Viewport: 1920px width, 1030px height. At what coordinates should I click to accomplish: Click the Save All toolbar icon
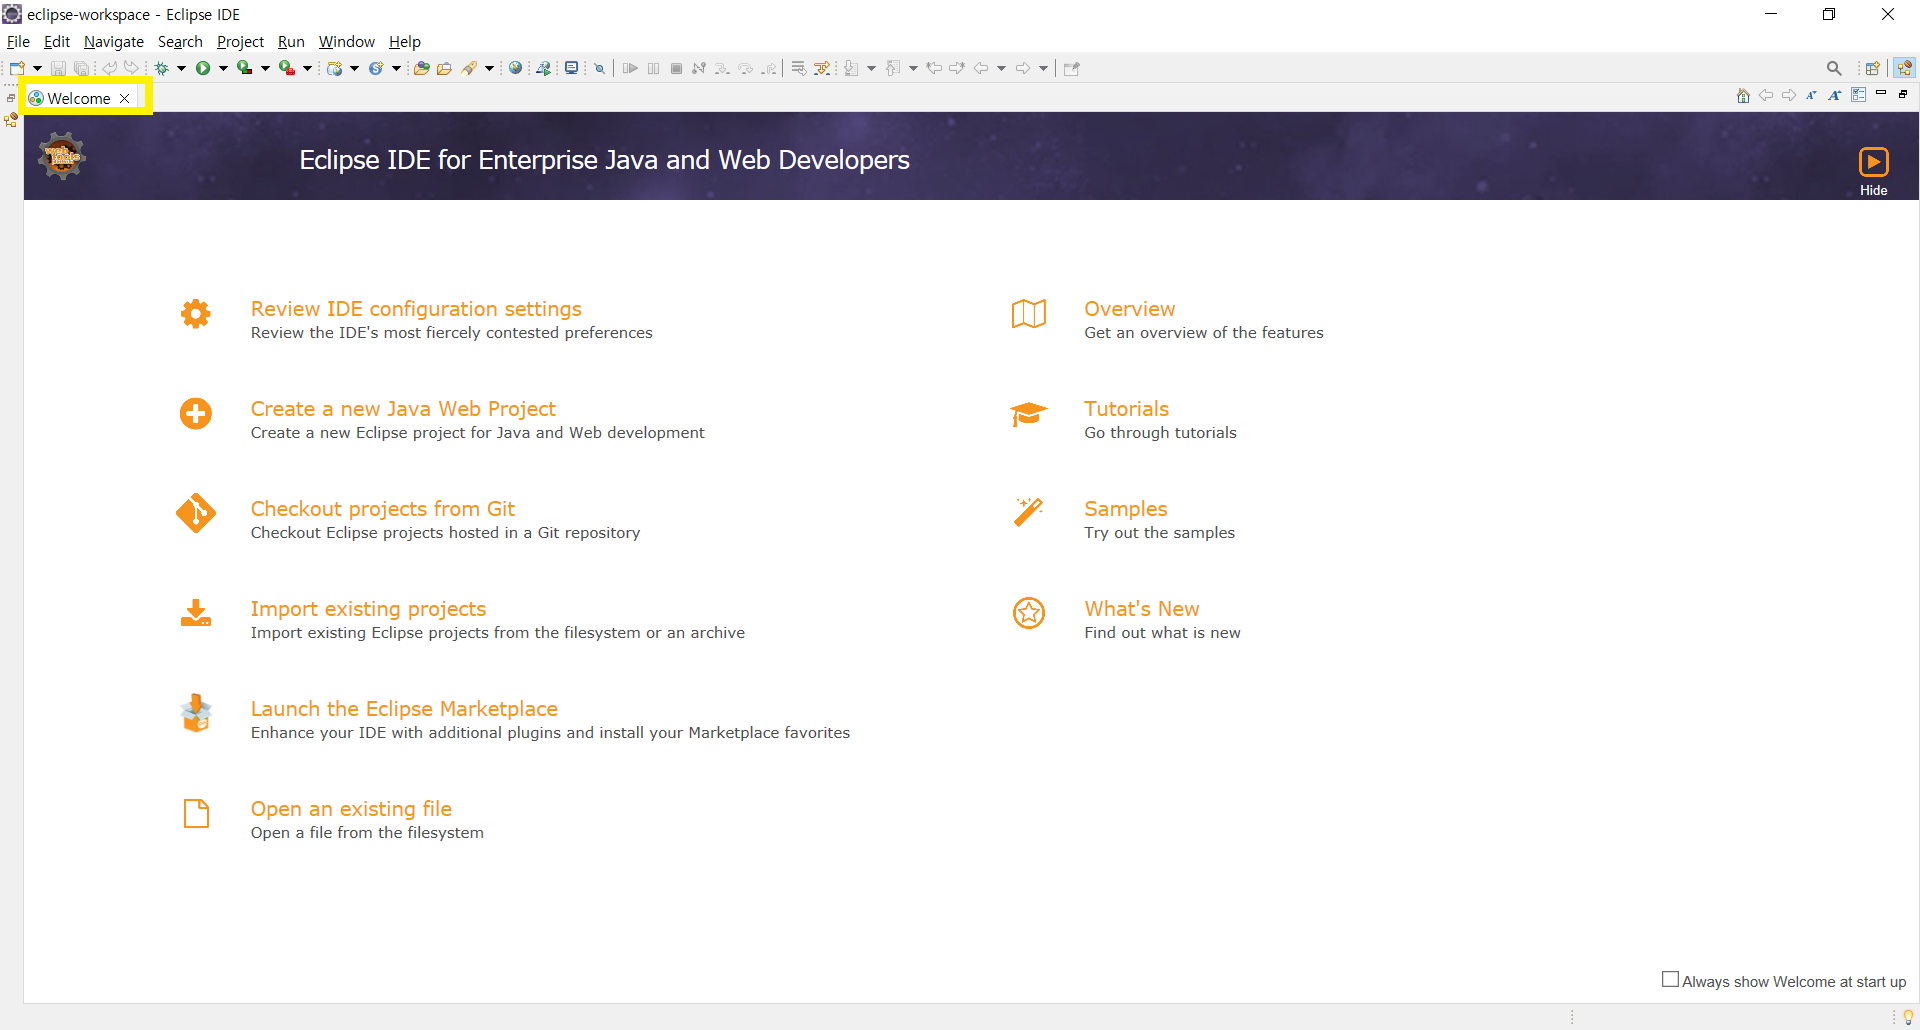pyautogui.click(x=81, y=68)
